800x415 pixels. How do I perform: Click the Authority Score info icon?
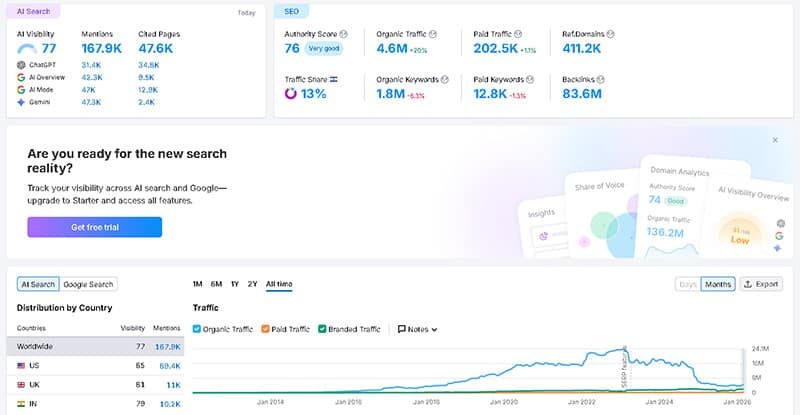(x=343, y=34)
